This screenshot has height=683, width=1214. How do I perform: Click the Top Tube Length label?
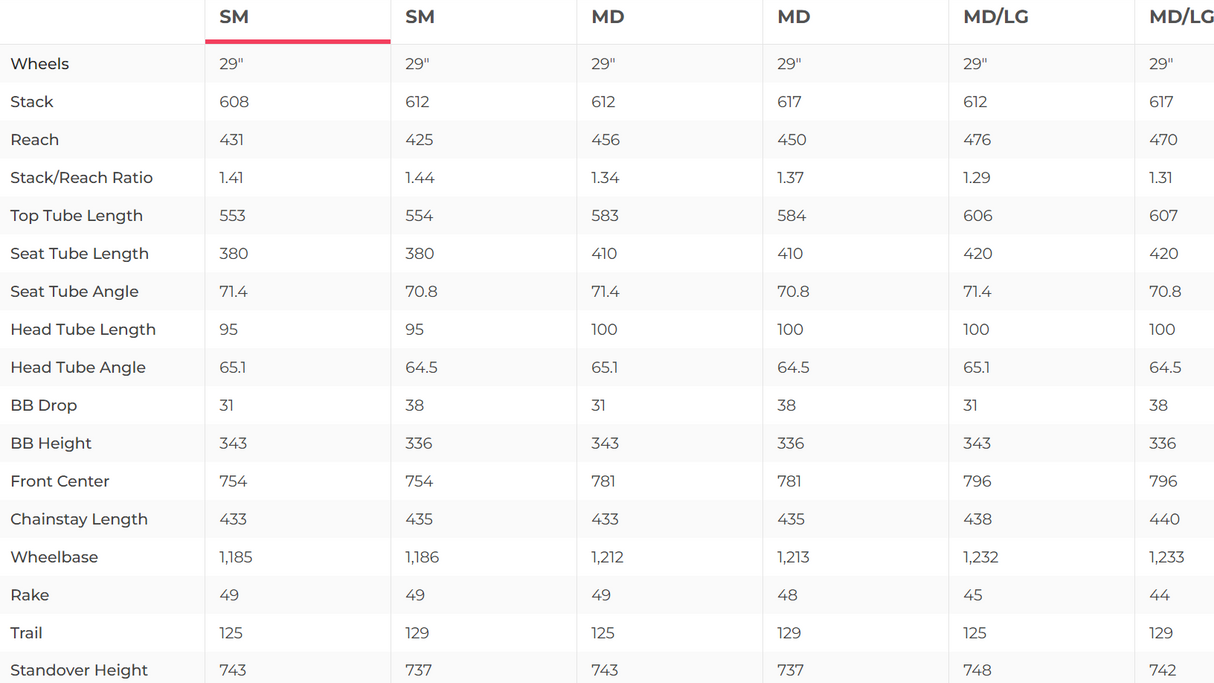[77, 216]
